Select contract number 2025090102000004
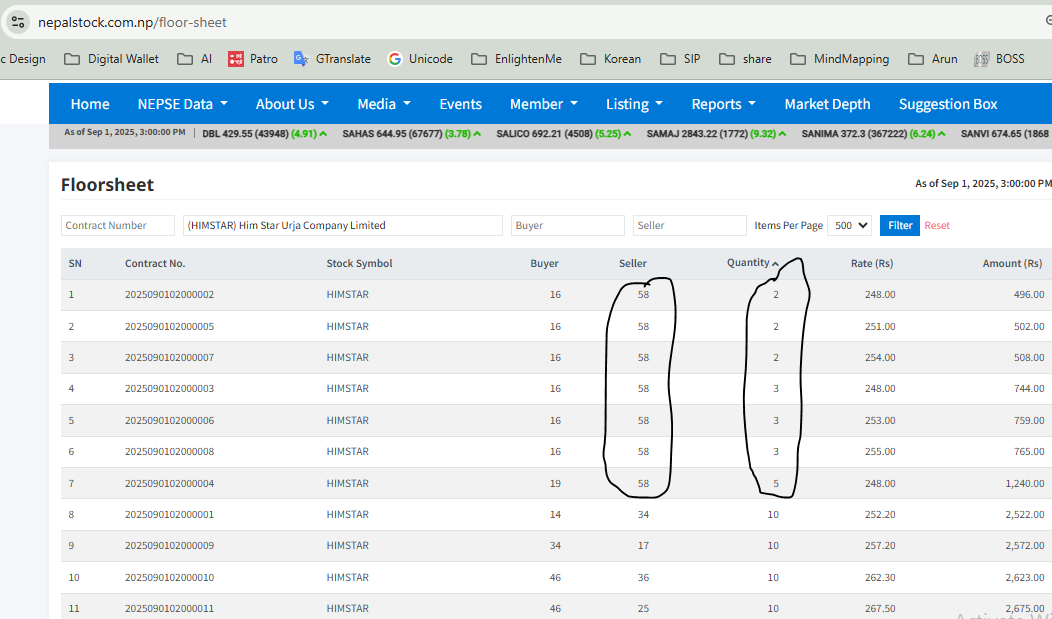The image size is (1052, 619). (169, 484)
